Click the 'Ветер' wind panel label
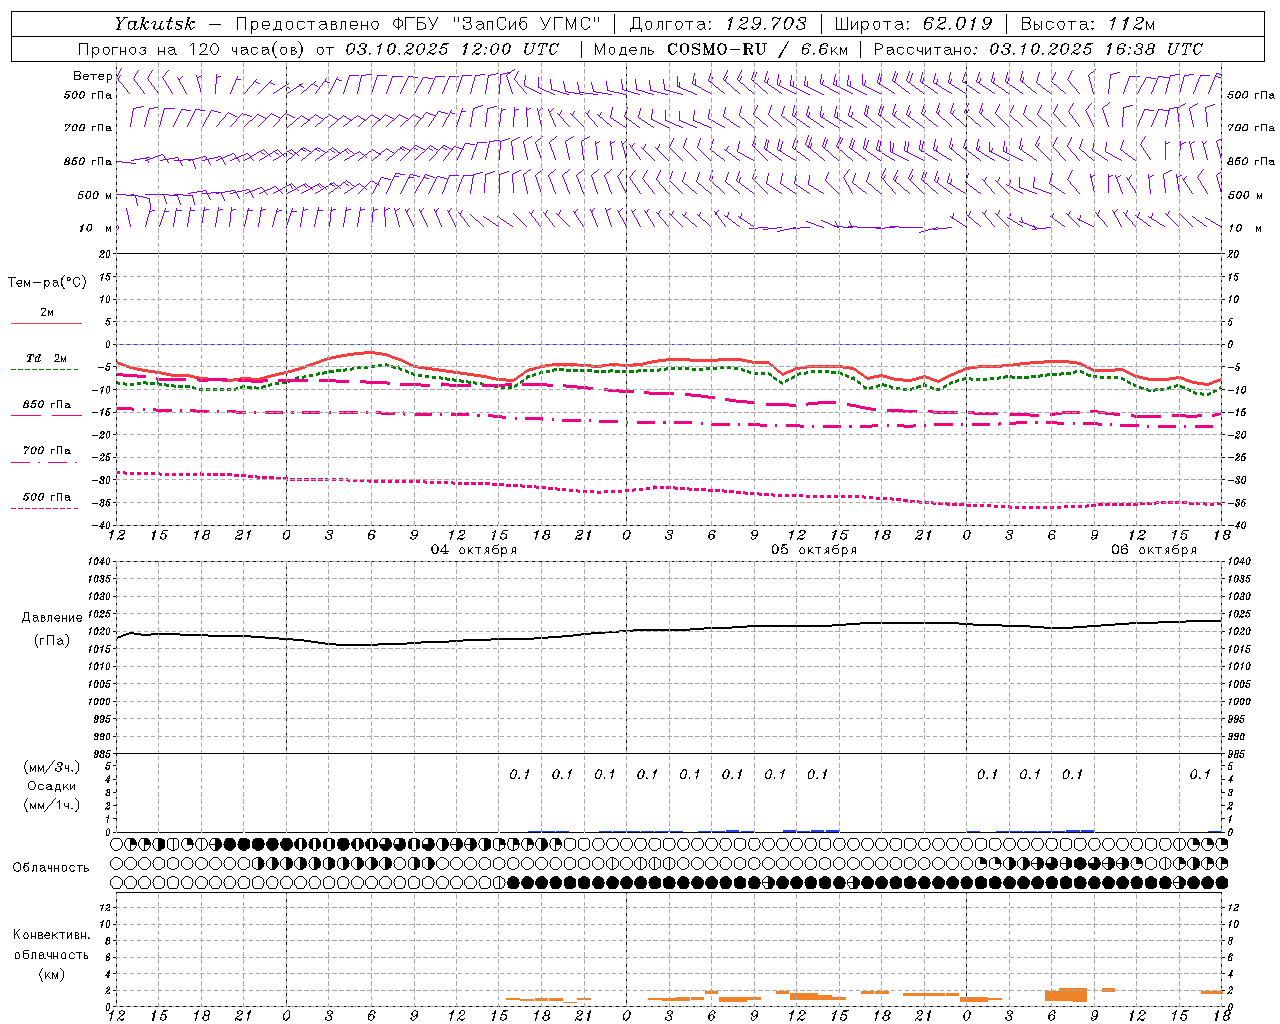 [x=92, y=76]
